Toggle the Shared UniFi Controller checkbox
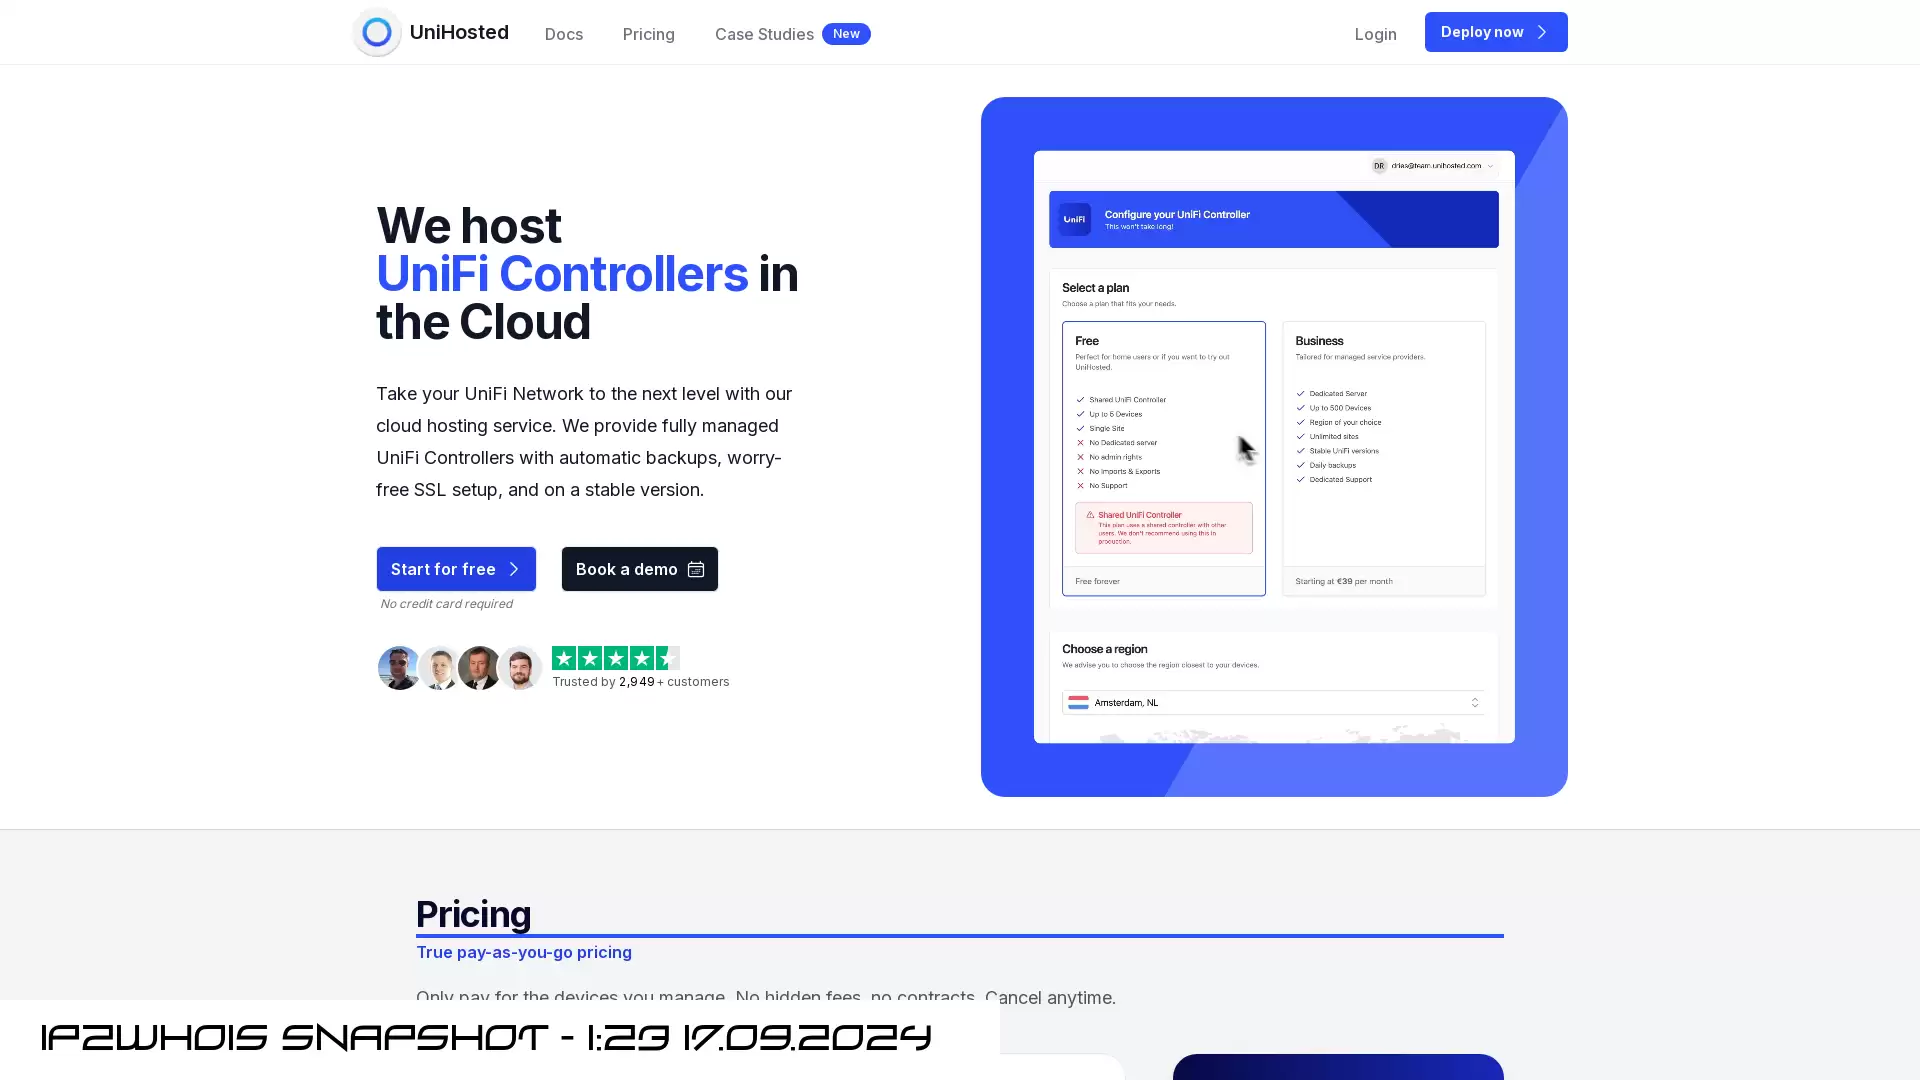The width and height of the screenshot is (1920, 1080). click(1080, 400)
